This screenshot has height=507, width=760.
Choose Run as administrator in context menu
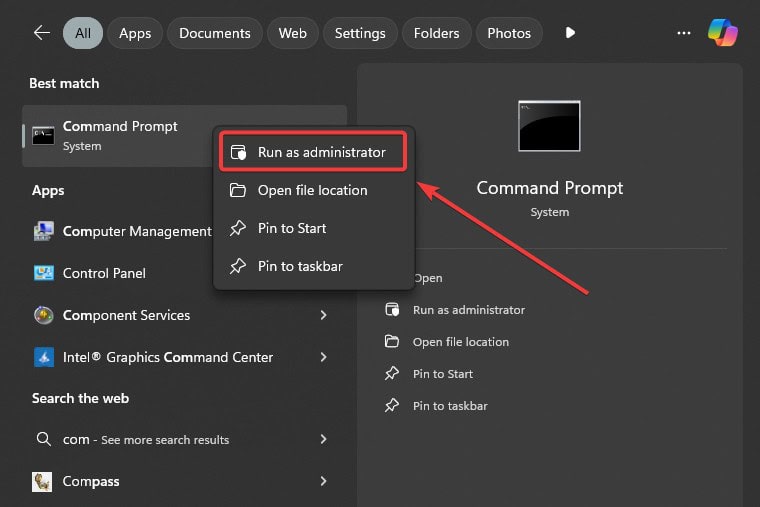pyautogui.click(x=313, y=152)
